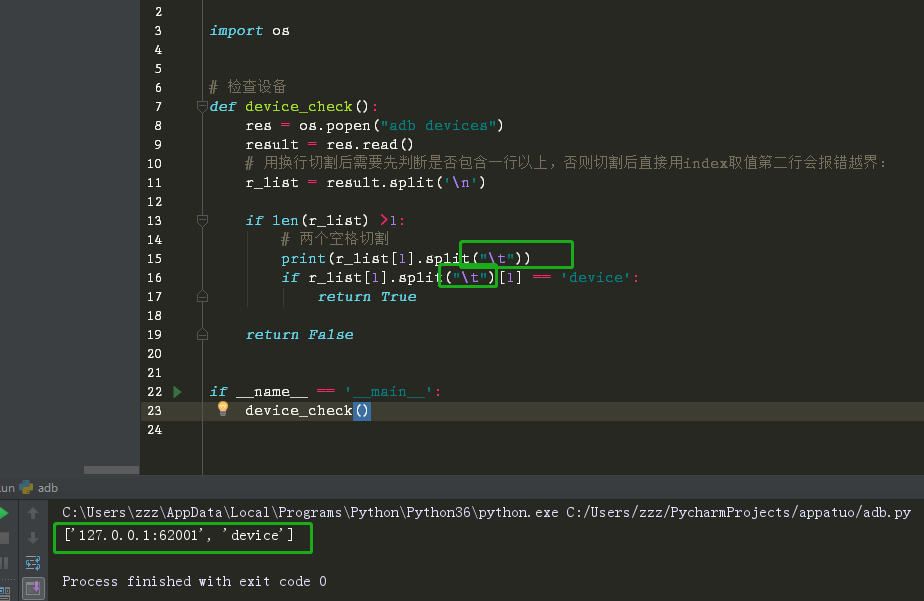Collapse the device_check function fold on line 7
Screen dimensions: 924x601
(202, 106)
